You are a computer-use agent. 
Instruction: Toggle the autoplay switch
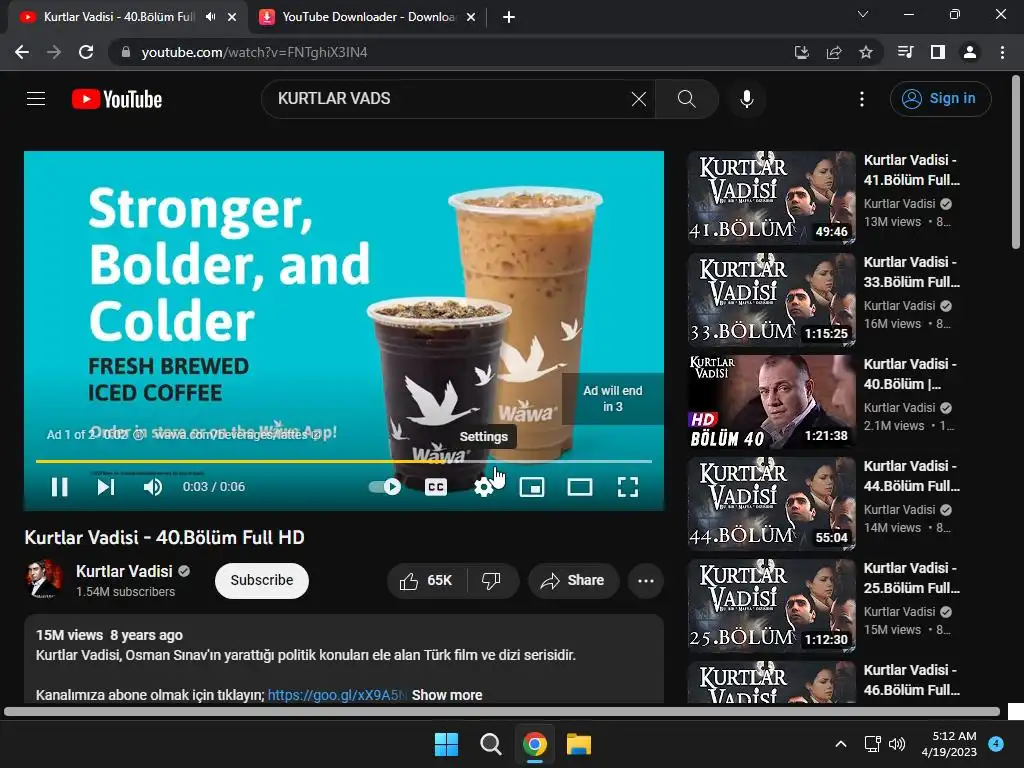pyautogui.click(x=385, y=487)
